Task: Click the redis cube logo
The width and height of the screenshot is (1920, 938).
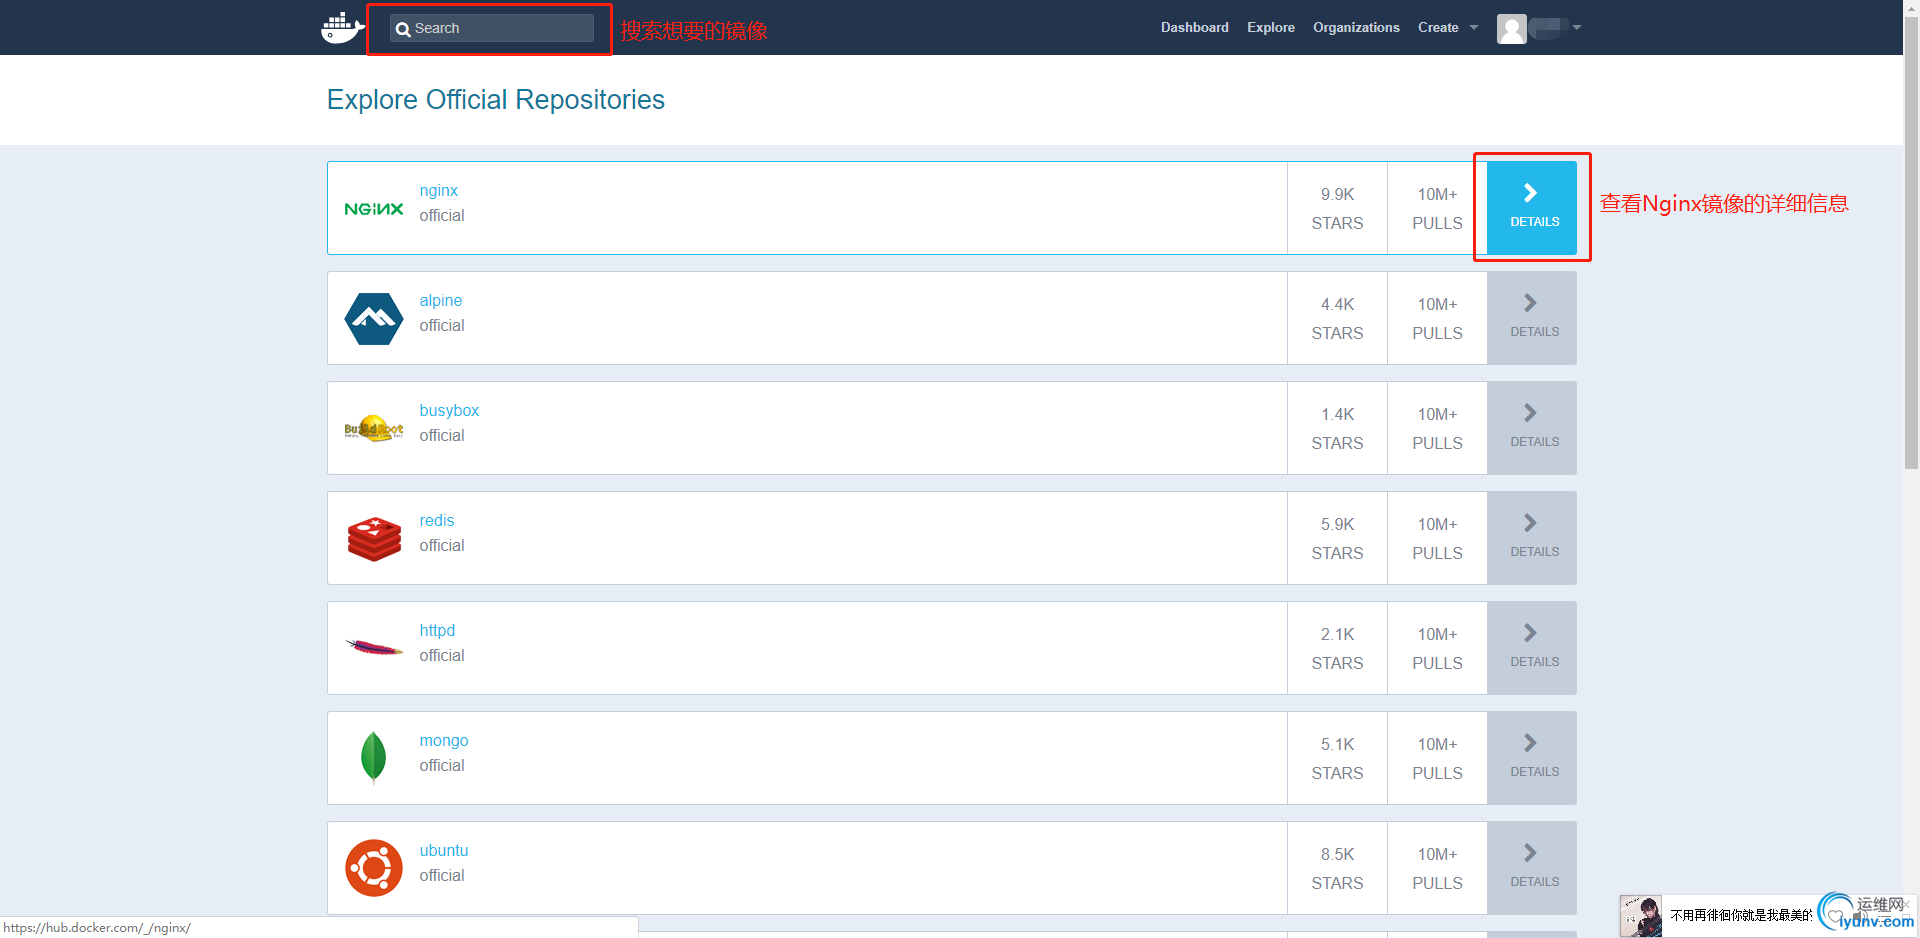Action: pos(374,539)
